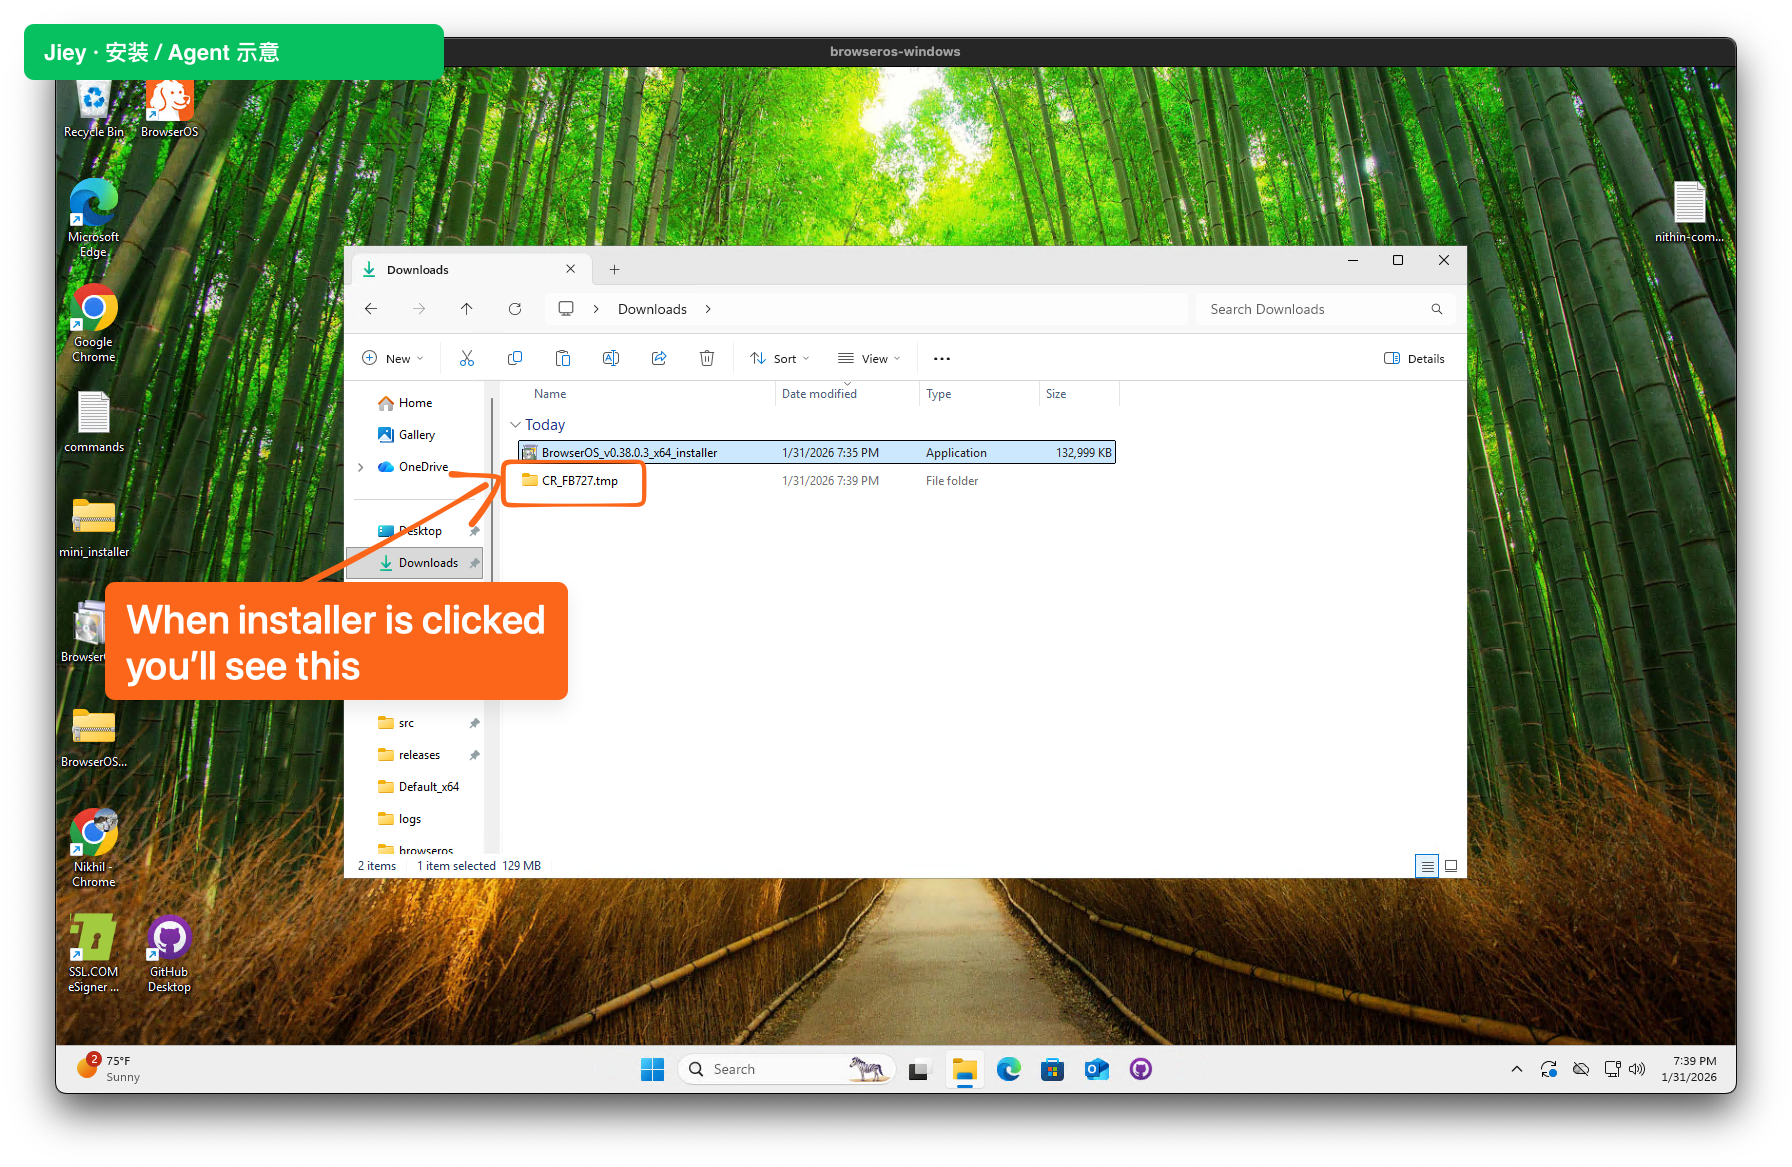Open the Microsoft Edge desktop shortcut
Image resolution: width=1792 pixels, height=1167 pixels.
93,218
